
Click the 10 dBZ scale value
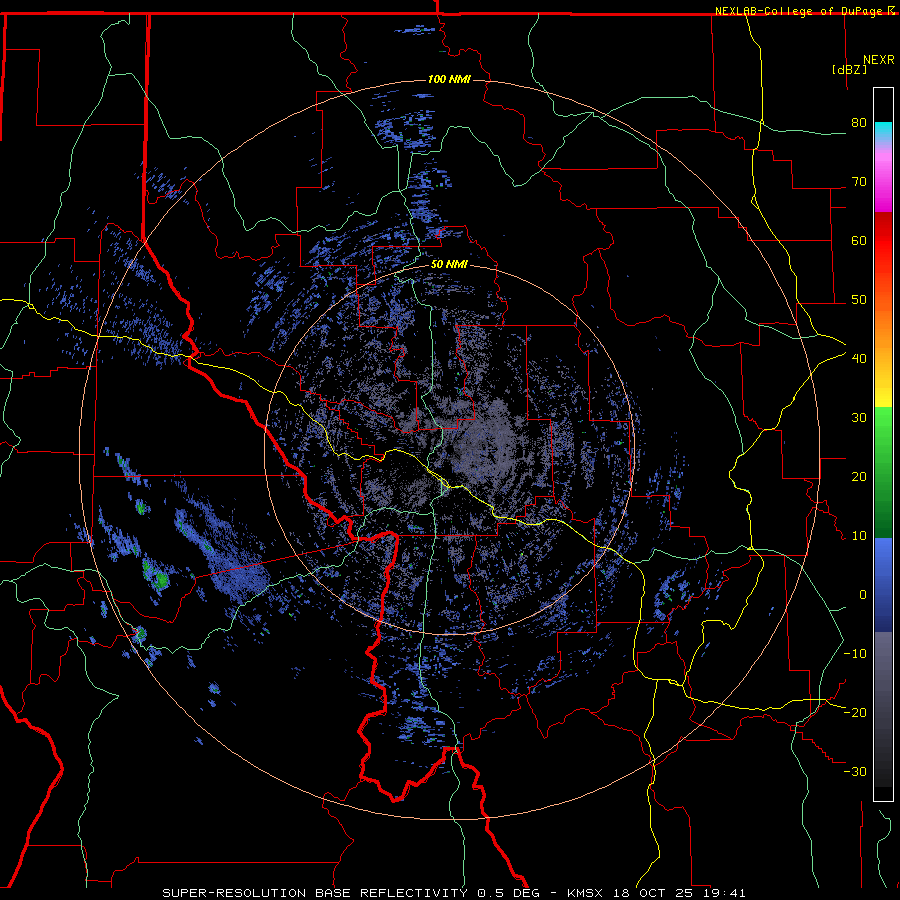coord(859,536)
